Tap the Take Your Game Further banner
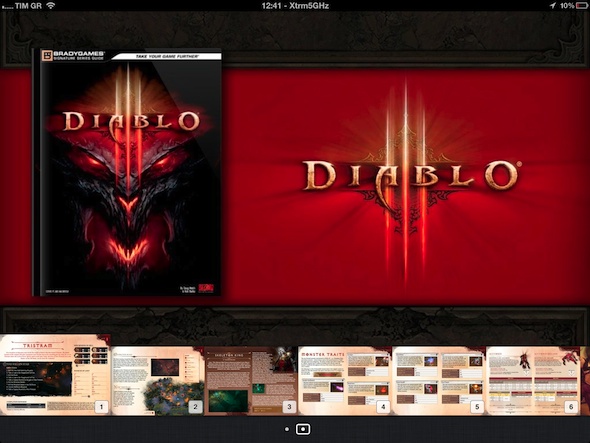 tap(167, 56)
